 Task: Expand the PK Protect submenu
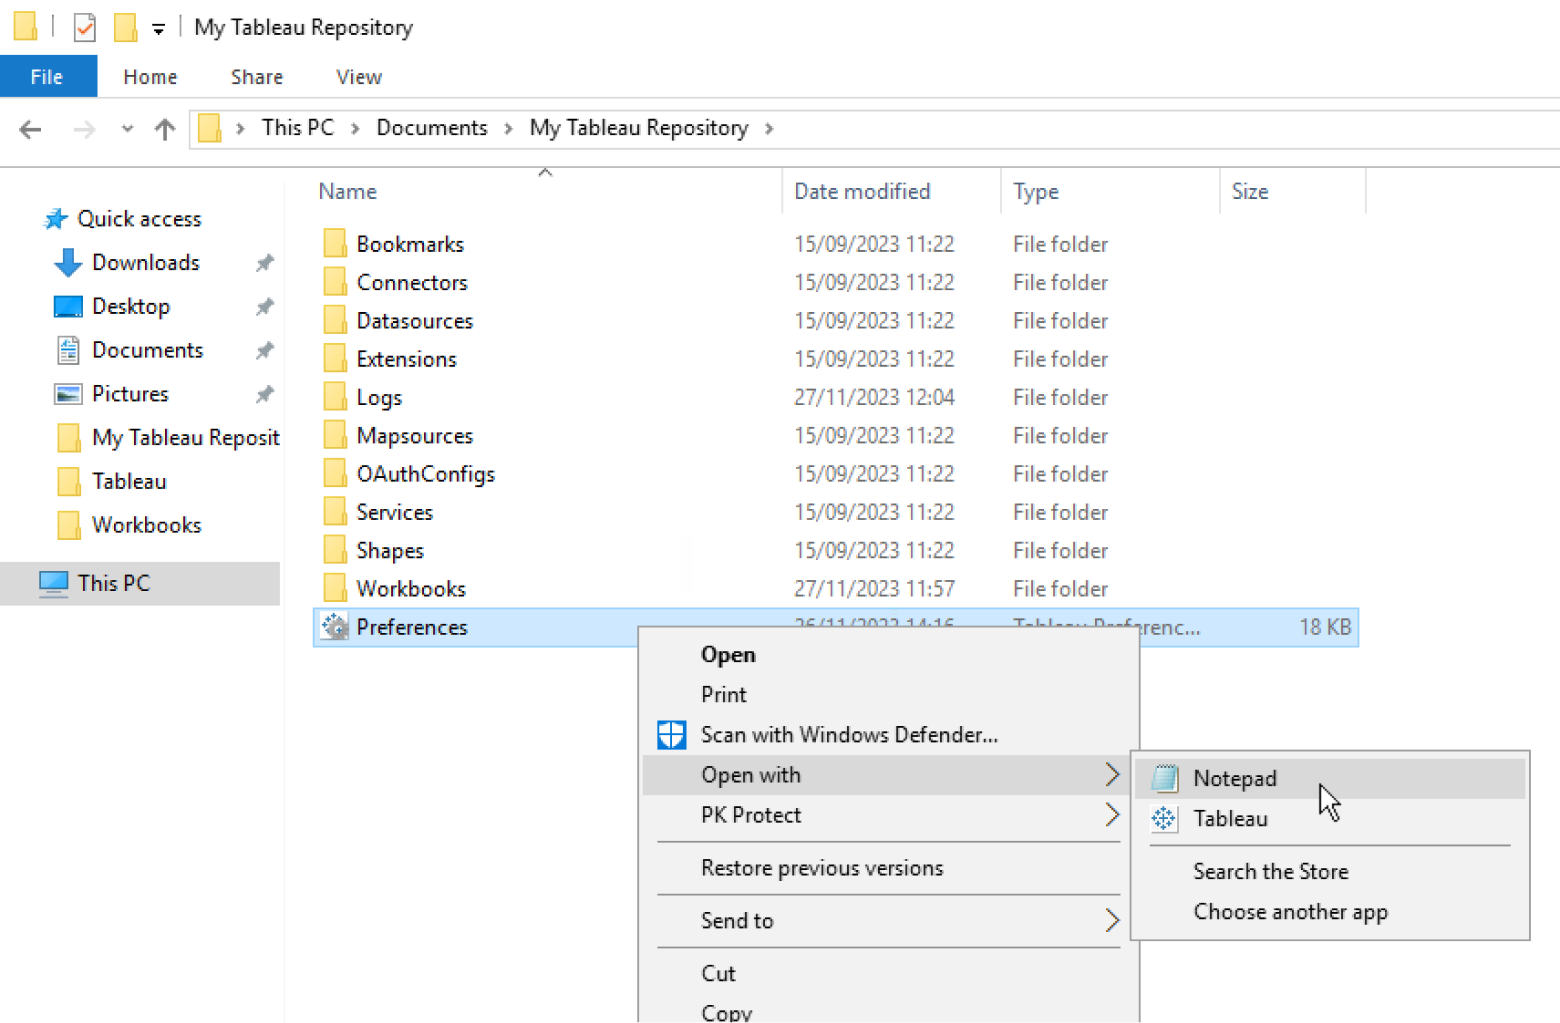[1112, 815]
